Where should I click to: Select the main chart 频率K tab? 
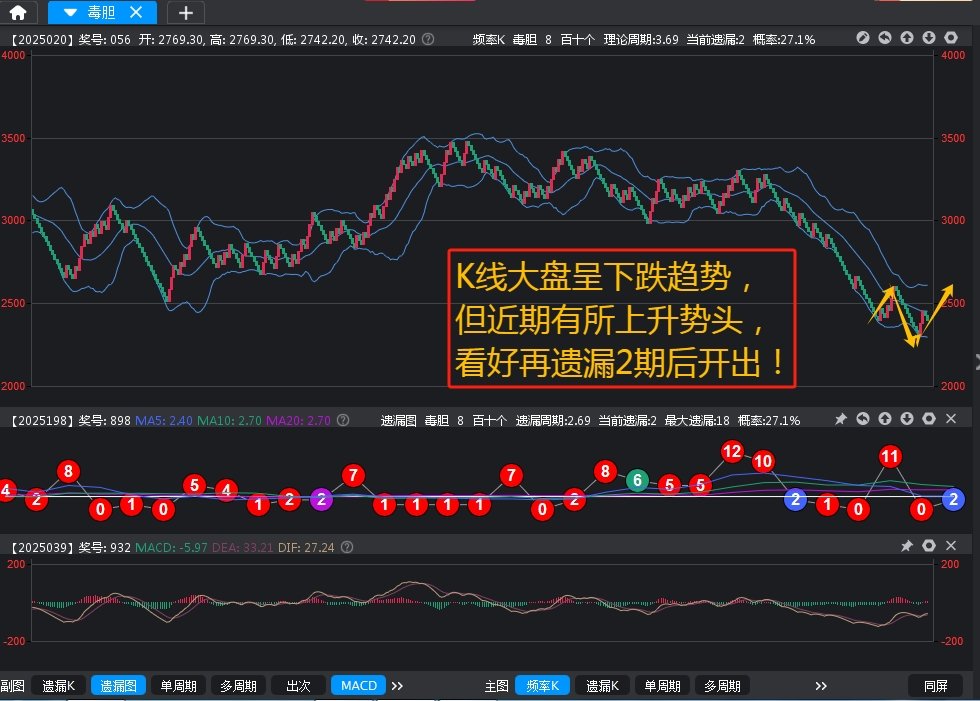click(542, 685)
